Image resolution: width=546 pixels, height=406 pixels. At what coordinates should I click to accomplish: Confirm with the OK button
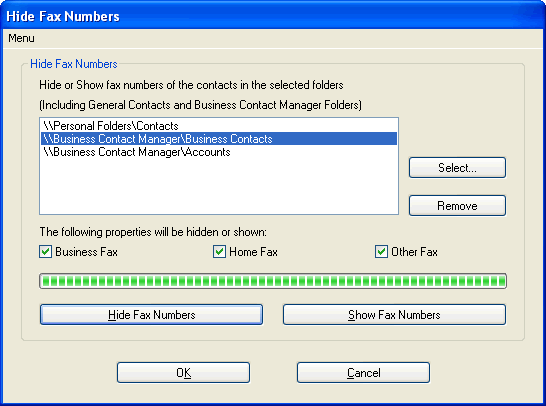pos(184,373)
